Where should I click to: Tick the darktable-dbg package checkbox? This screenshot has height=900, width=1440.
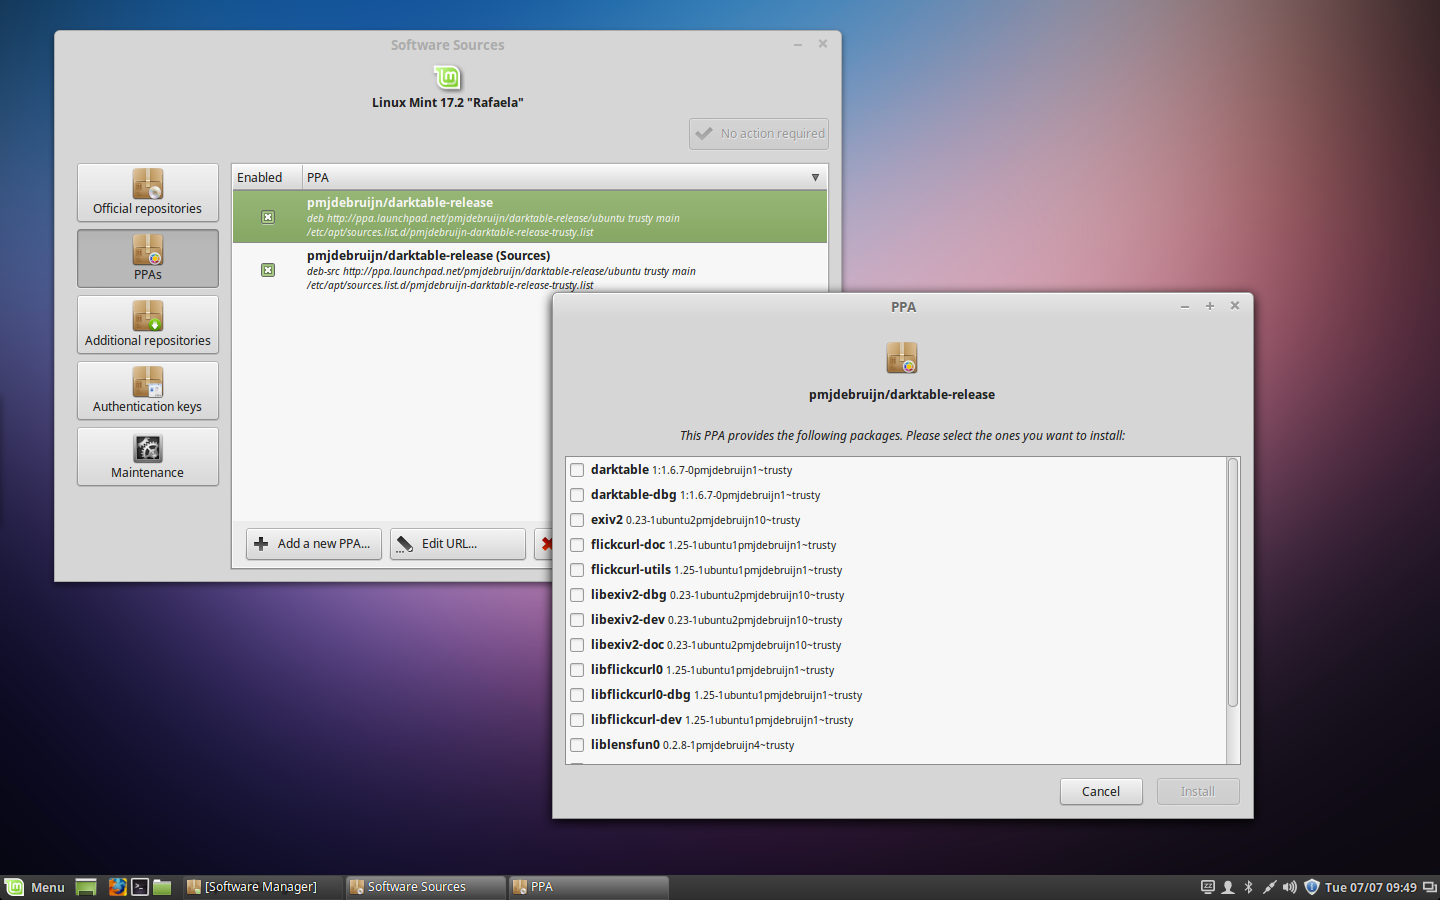point(577,495)
